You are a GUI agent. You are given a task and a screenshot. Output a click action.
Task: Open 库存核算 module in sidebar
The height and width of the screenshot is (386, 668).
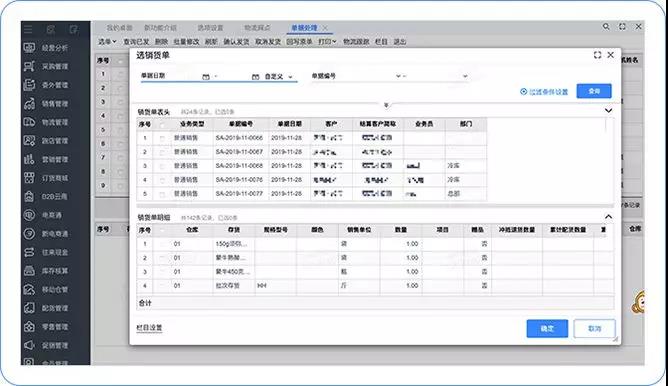point(46,271)
